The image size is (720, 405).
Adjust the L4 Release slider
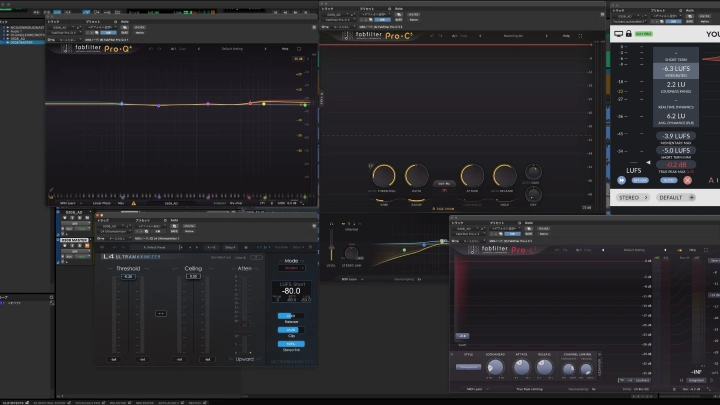tap(291, 316)
